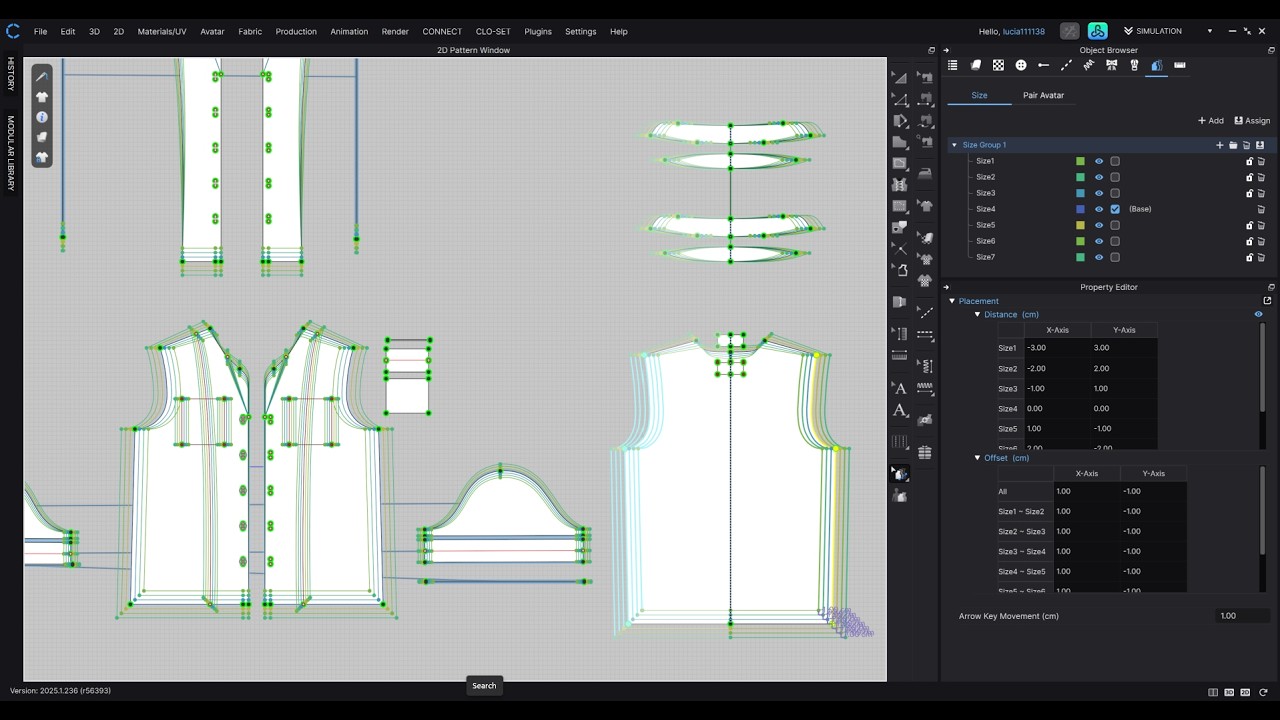
Task: Toggle visibility eye for Size1
Action: pos(1099,161)
